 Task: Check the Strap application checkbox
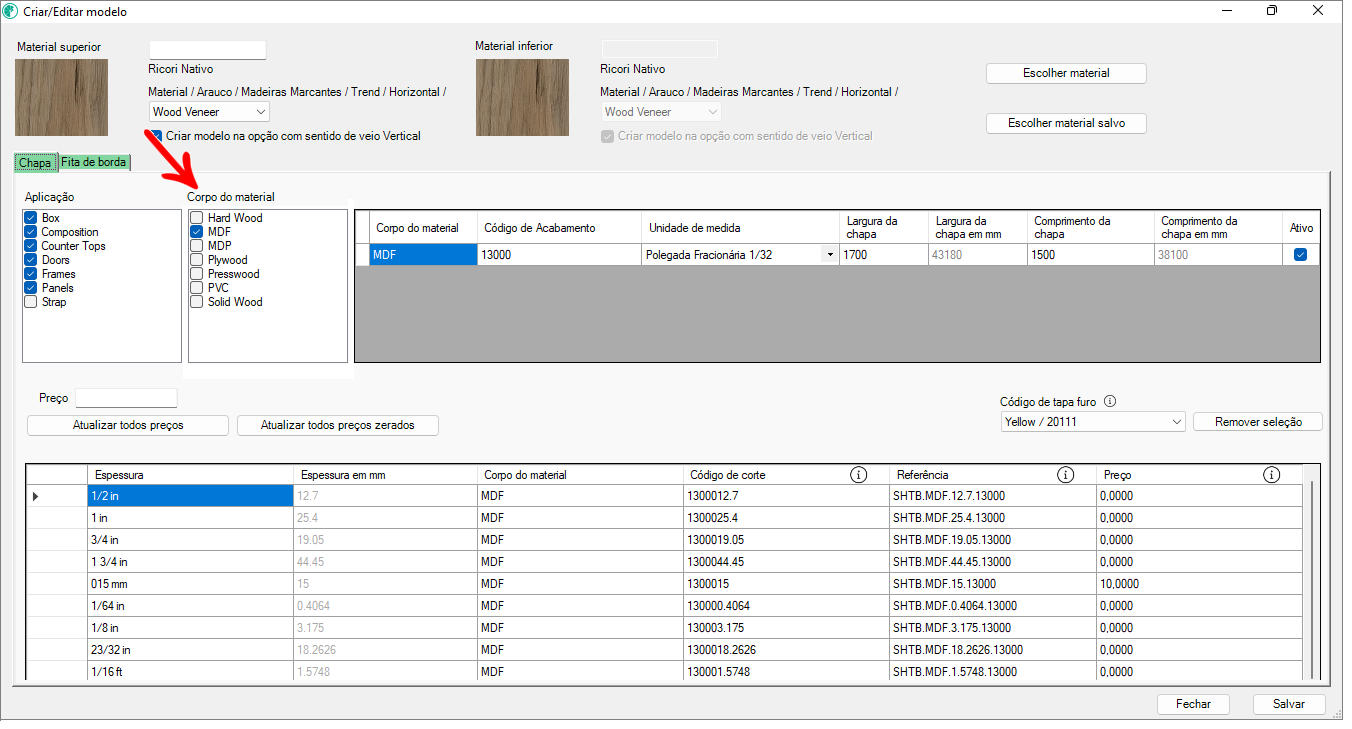point(31,302)
